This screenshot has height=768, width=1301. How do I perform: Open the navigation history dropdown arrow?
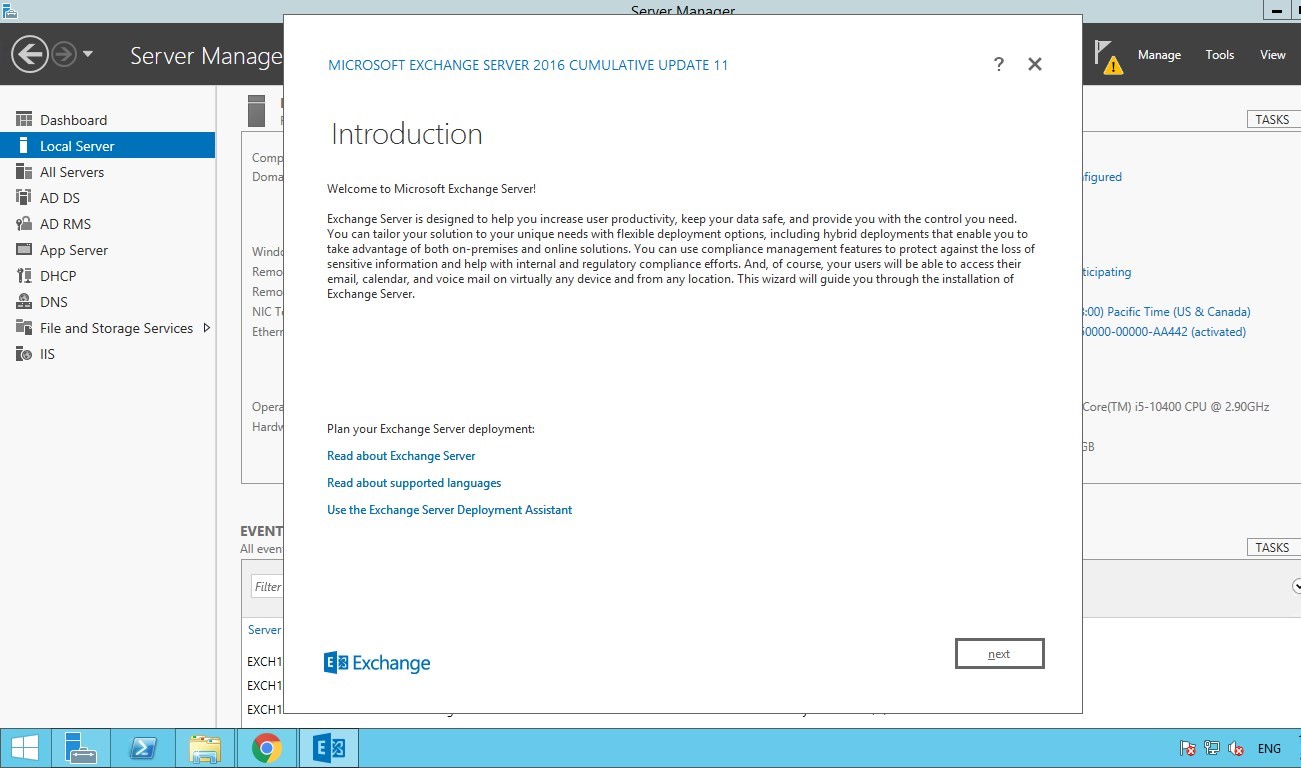pyautogui.click(x=88, y=54)
